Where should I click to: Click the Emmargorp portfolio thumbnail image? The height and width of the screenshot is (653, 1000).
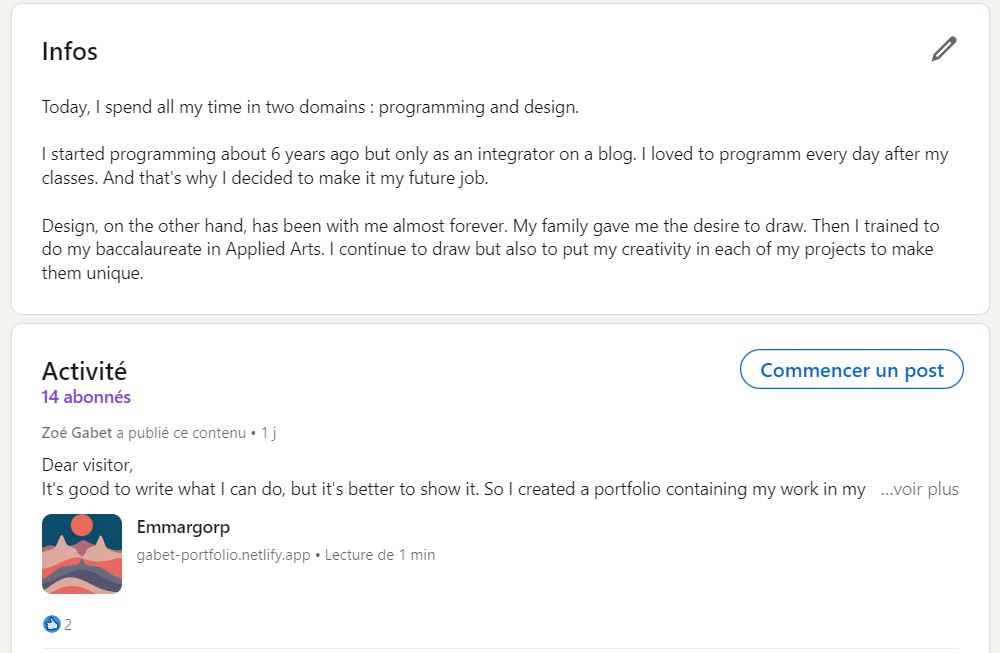[x=82, y=554]
